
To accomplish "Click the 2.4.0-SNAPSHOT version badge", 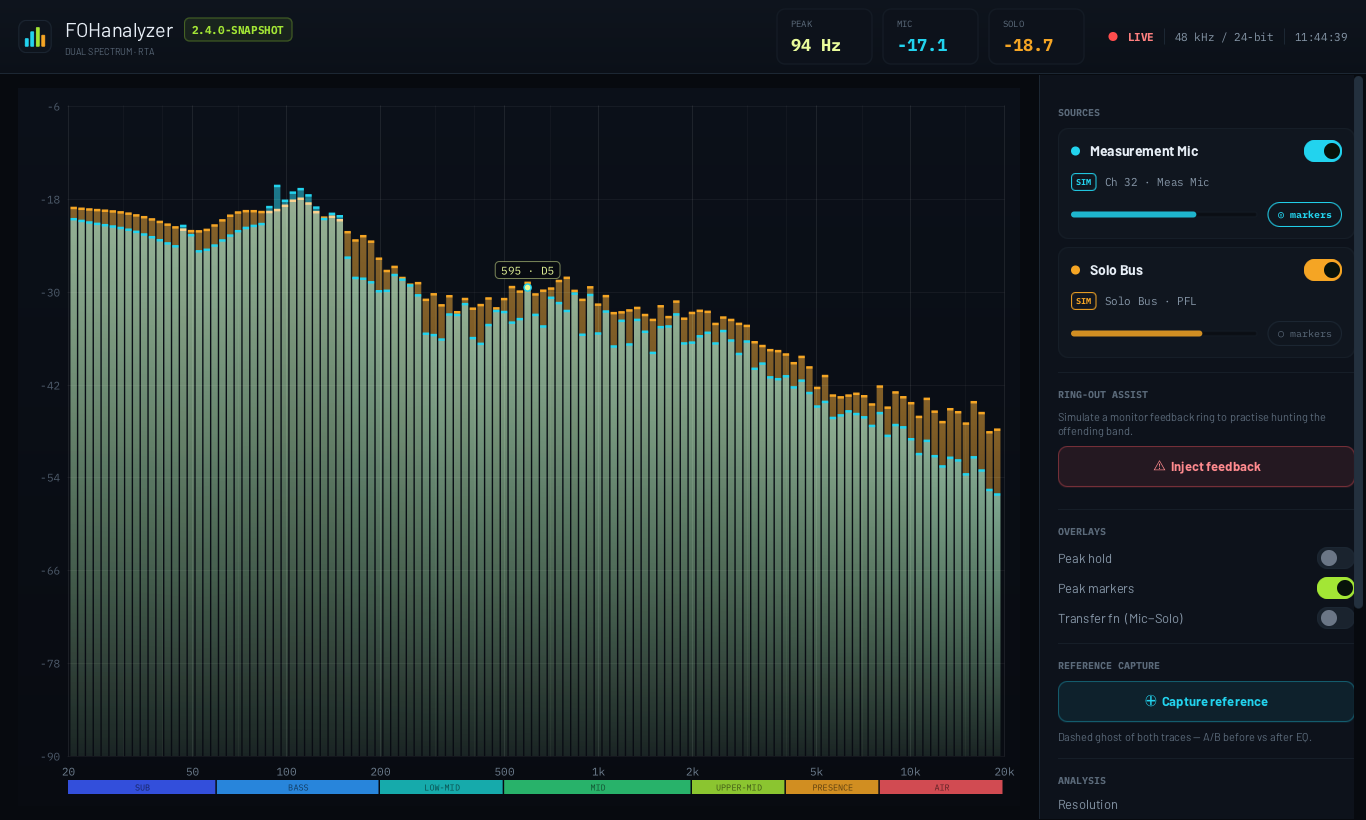I will [238, 30].
